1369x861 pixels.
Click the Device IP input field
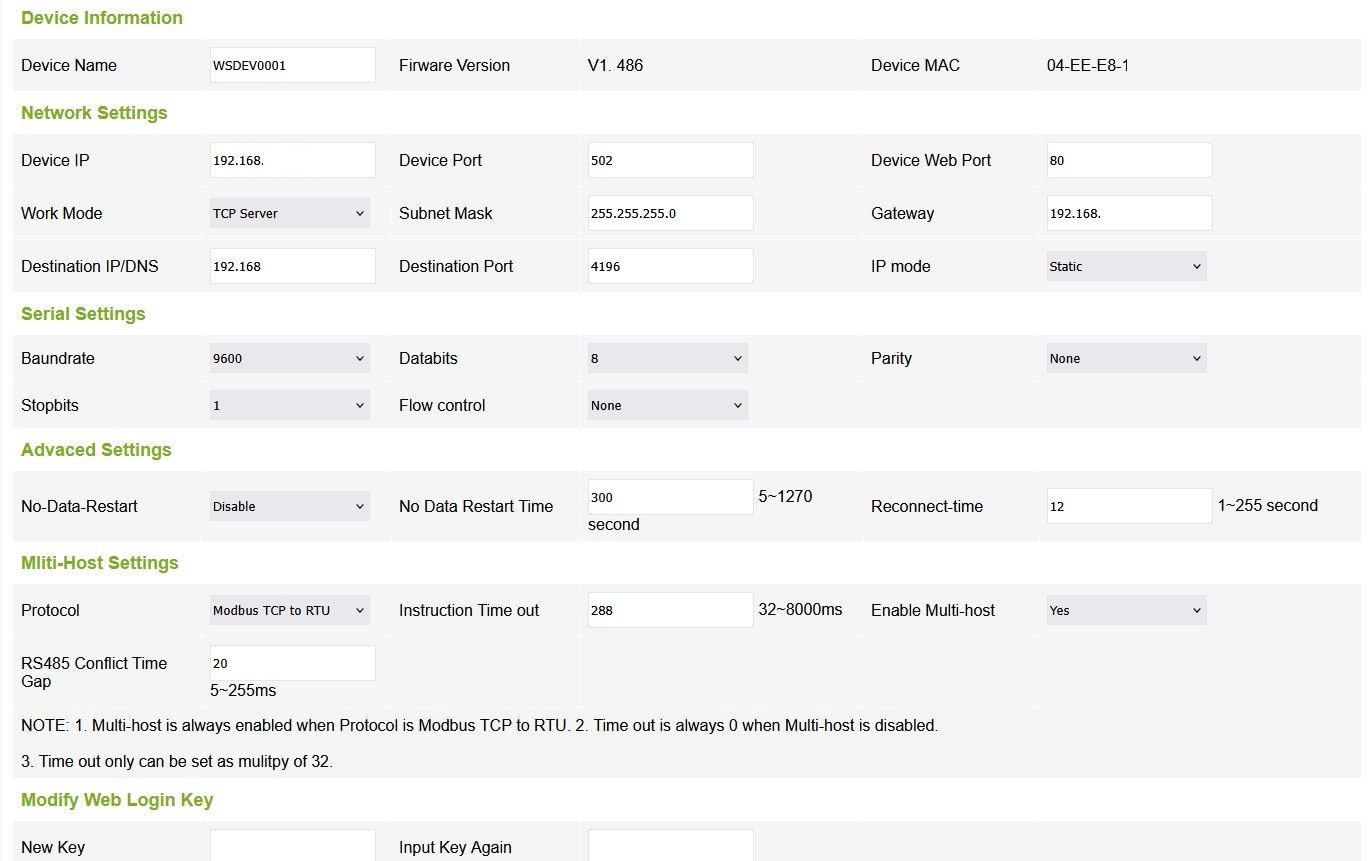point(292,160)
